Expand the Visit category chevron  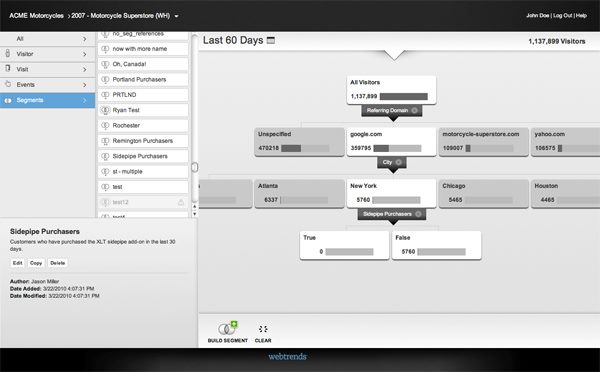[x=85, y=69]
